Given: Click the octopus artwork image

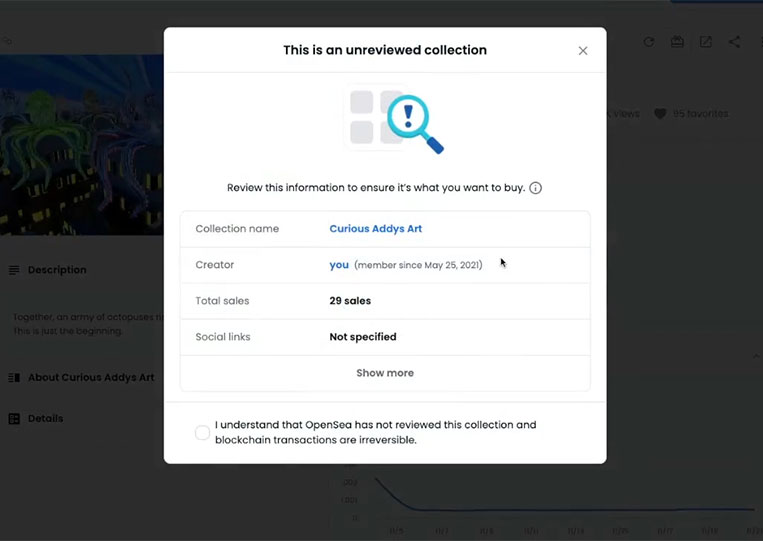Looking at the screenshot, I should (x=82, y=145).
